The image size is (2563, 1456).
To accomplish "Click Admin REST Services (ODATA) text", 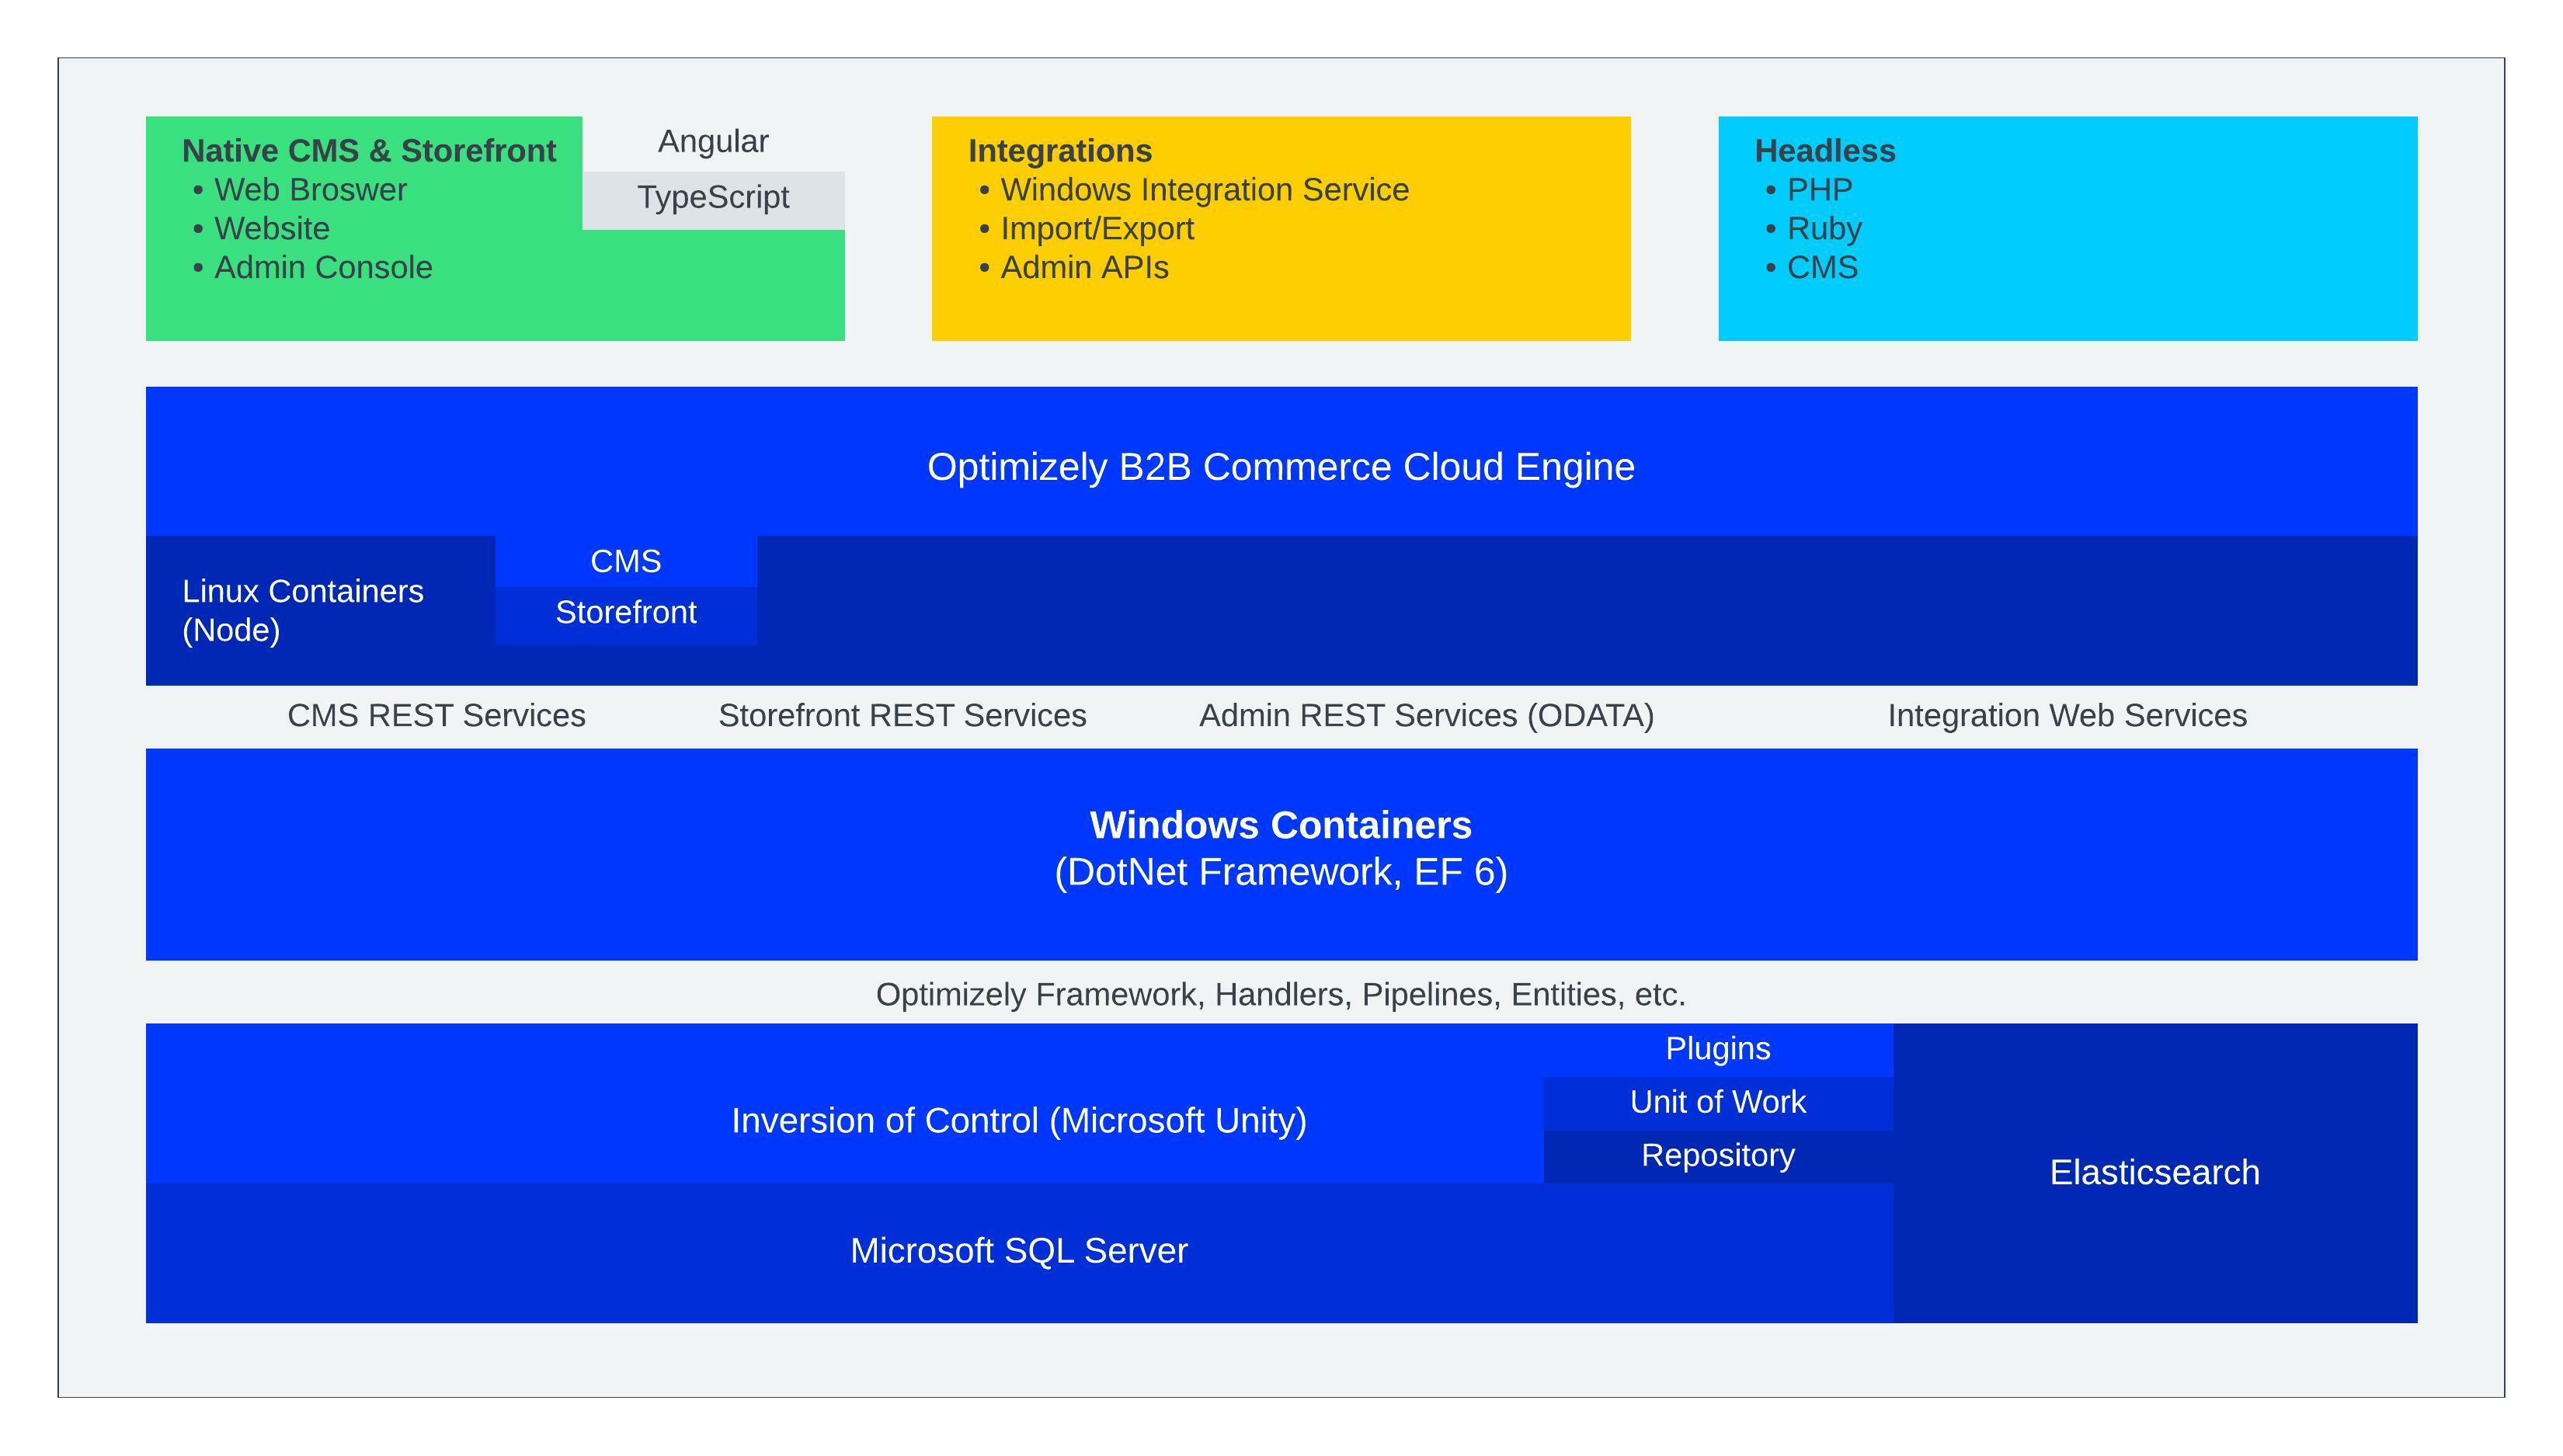I will pos(1426,716).
